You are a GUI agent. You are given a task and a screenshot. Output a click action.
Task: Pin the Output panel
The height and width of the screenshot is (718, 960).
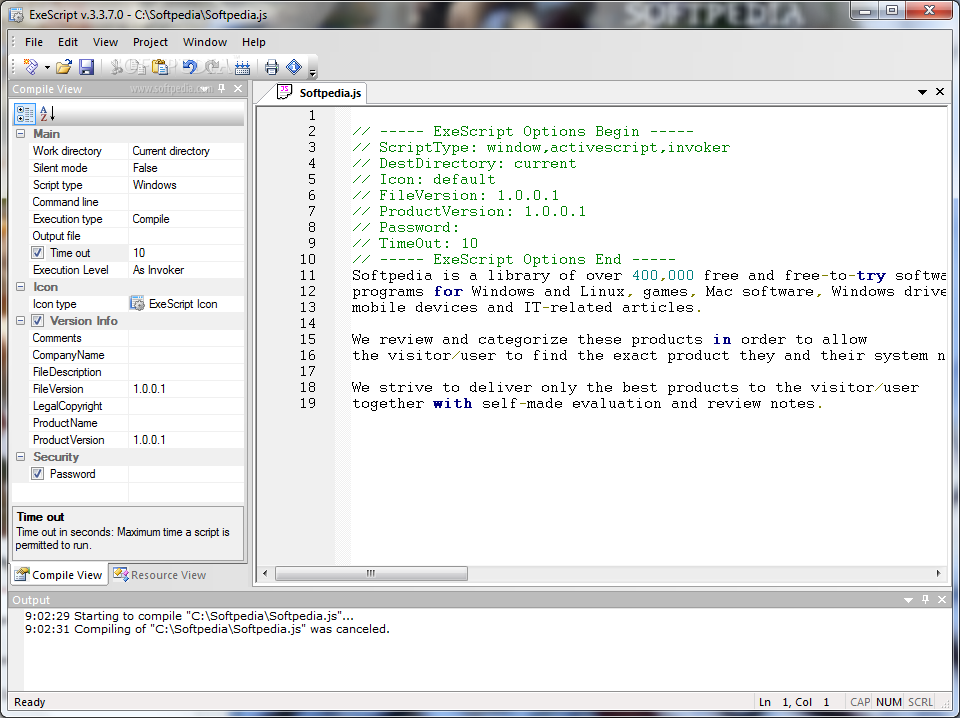925,599
